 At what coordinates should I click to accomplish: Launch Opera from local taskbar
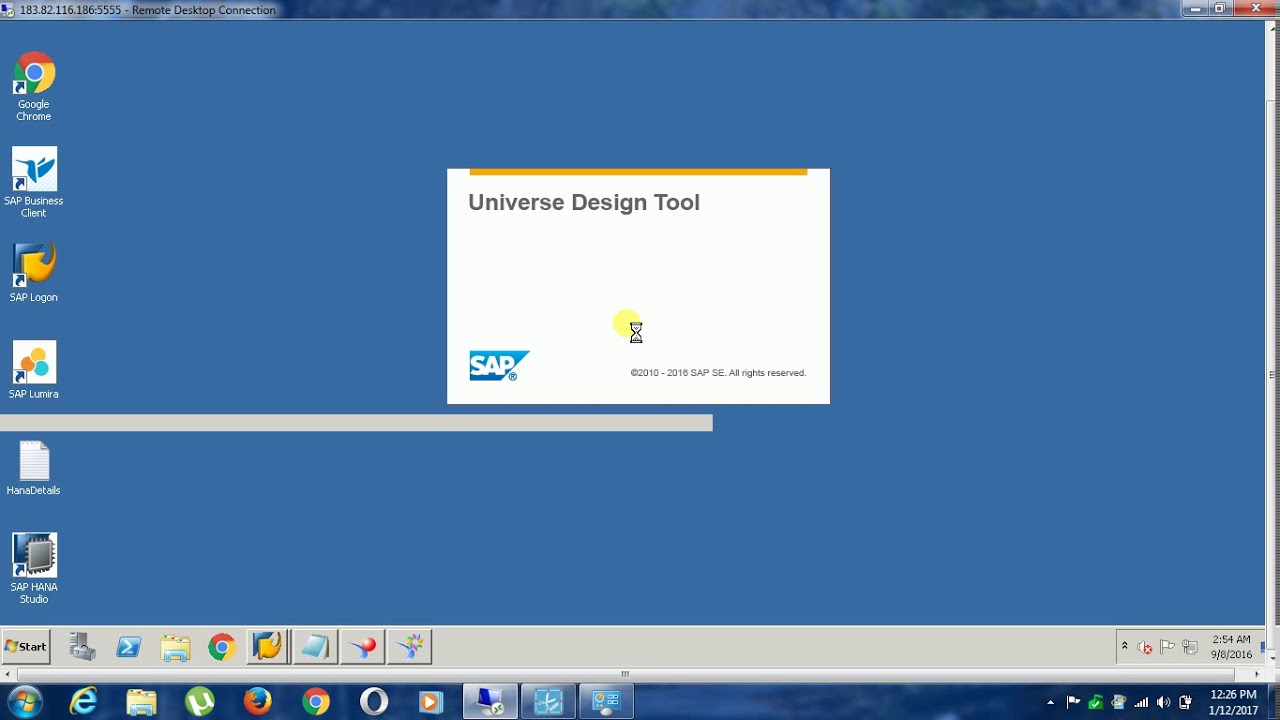(374, 702)
